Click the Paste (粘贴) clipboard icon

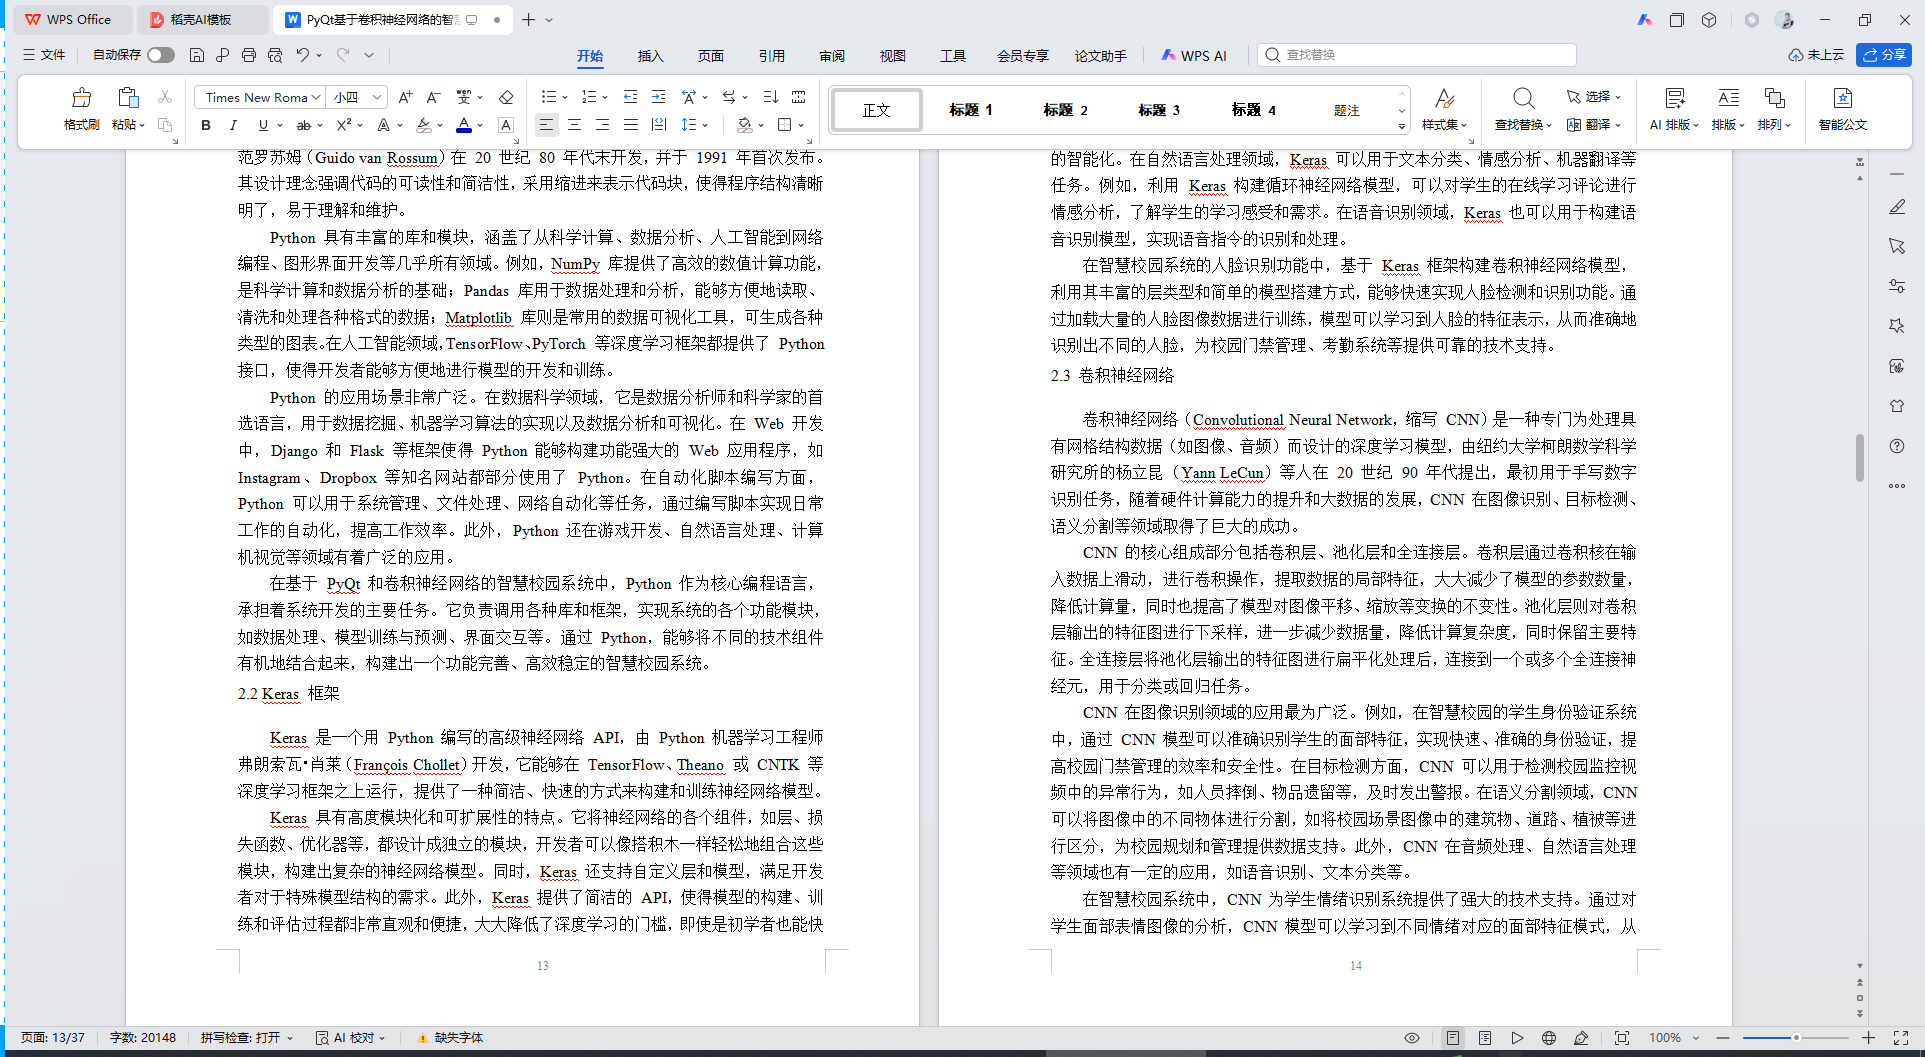coord(127,98)
